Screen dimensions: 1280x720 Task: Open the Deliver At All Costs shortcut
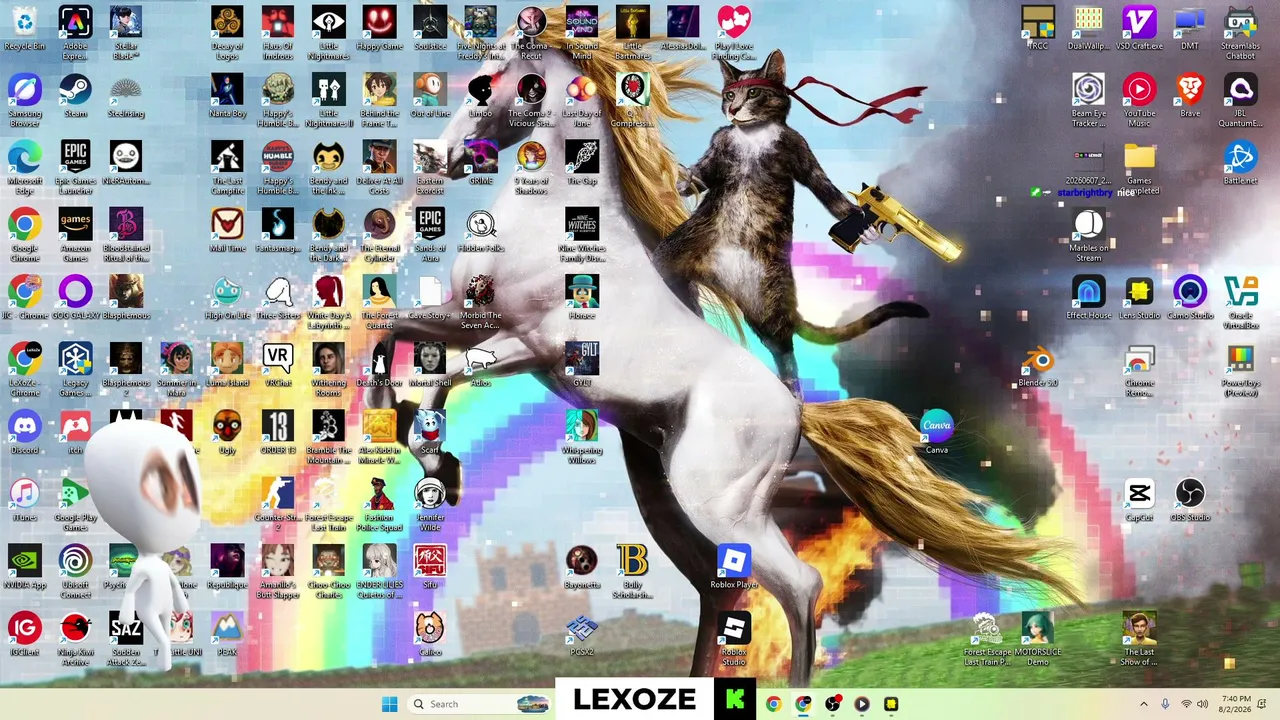pyautogui.click(x=379, y=168)
